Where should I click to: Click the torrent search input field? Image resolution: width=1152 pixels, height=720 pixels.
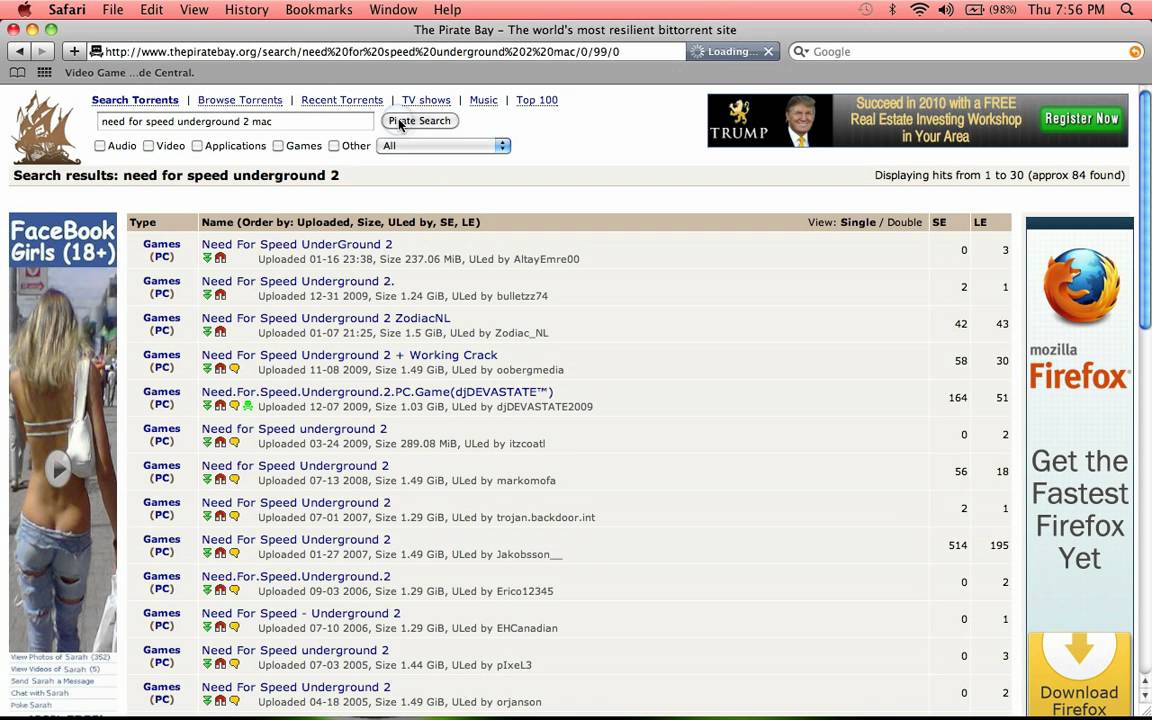tap(234, 121)
